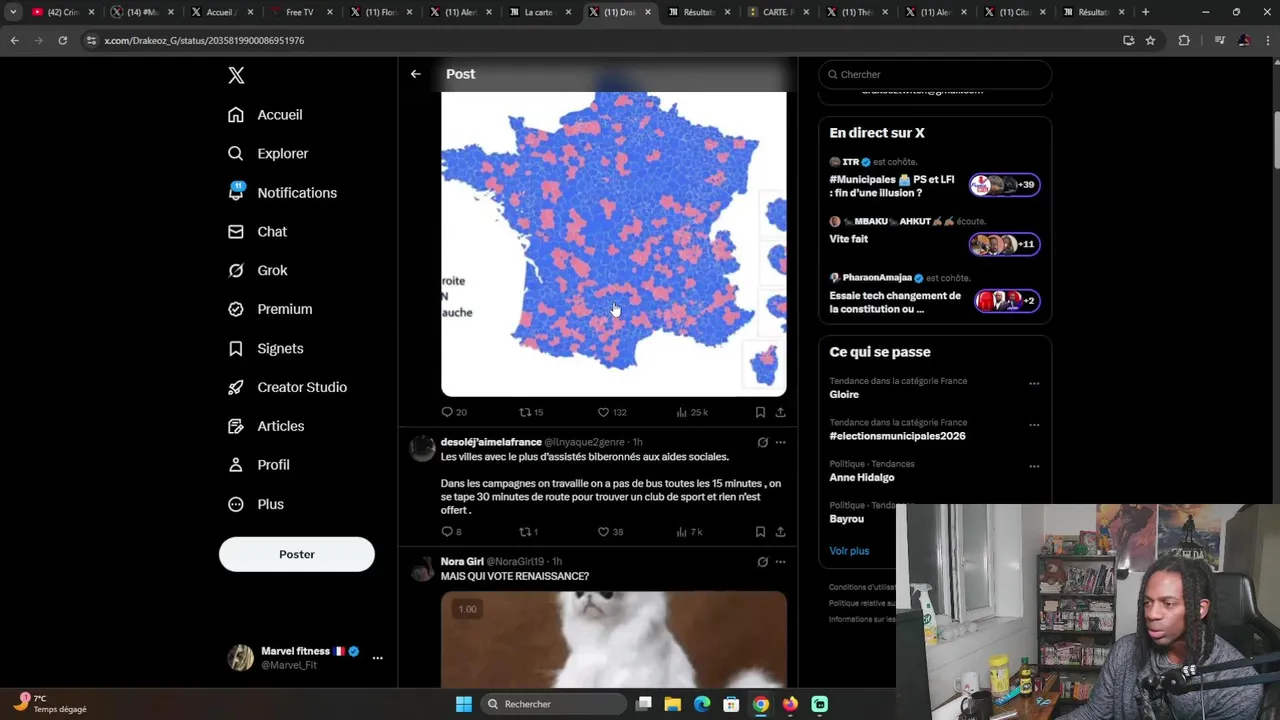Open the tab search dropdown arrow
The image size is (1280, 720).
coord(13,12)
